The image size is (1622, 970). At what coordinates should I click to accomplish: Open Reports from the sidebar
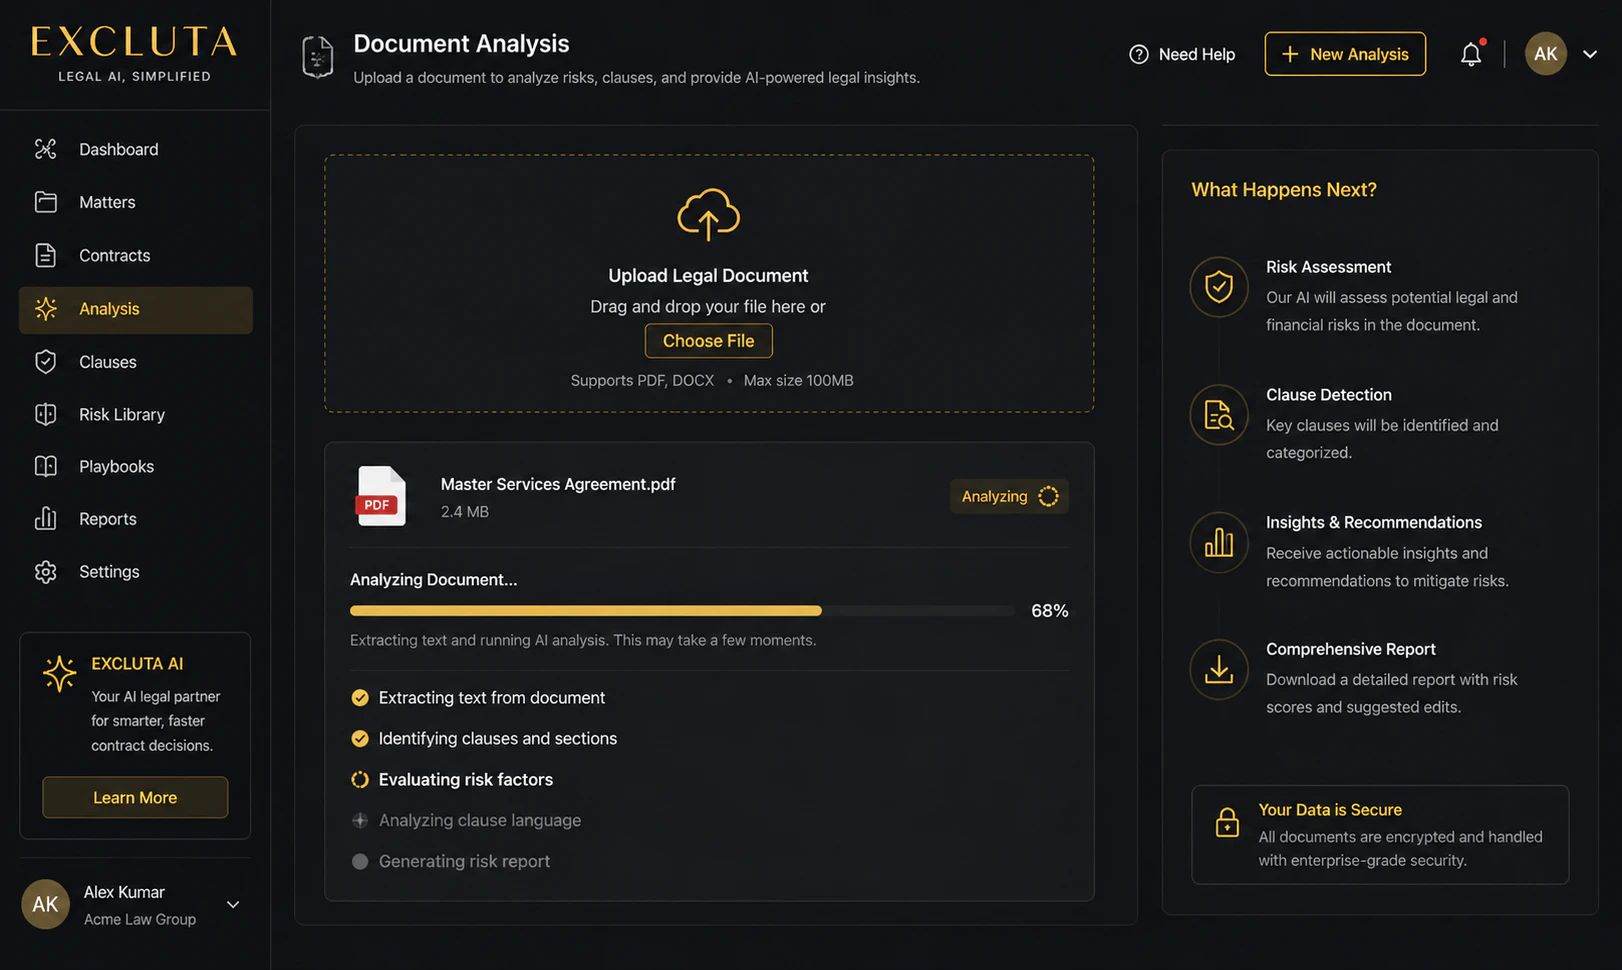pyautogui.click(x=135, y=519)
